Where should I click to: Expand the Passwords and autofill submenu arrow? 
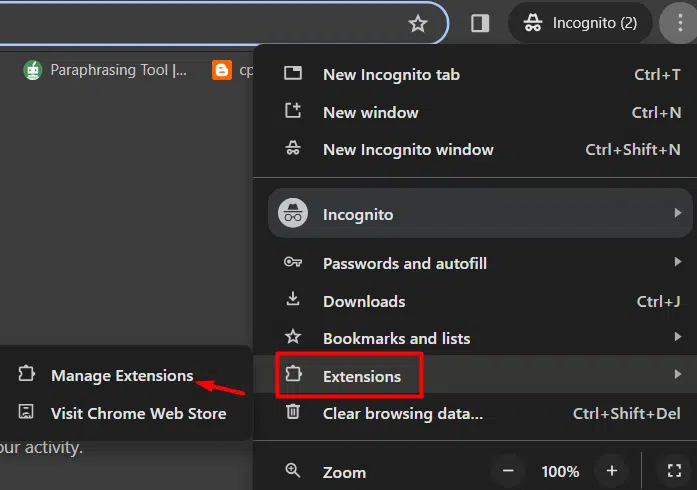(677, 261)
